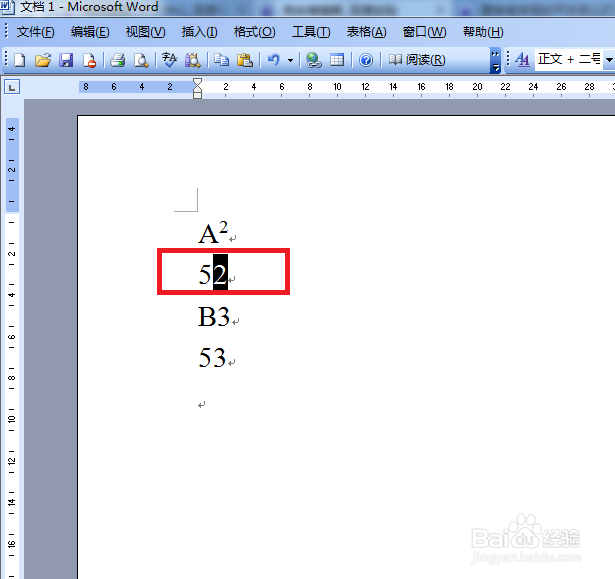Click the menu bar drag handle
Viewport: 615px width, 579px height.
(x=6, y=31)
